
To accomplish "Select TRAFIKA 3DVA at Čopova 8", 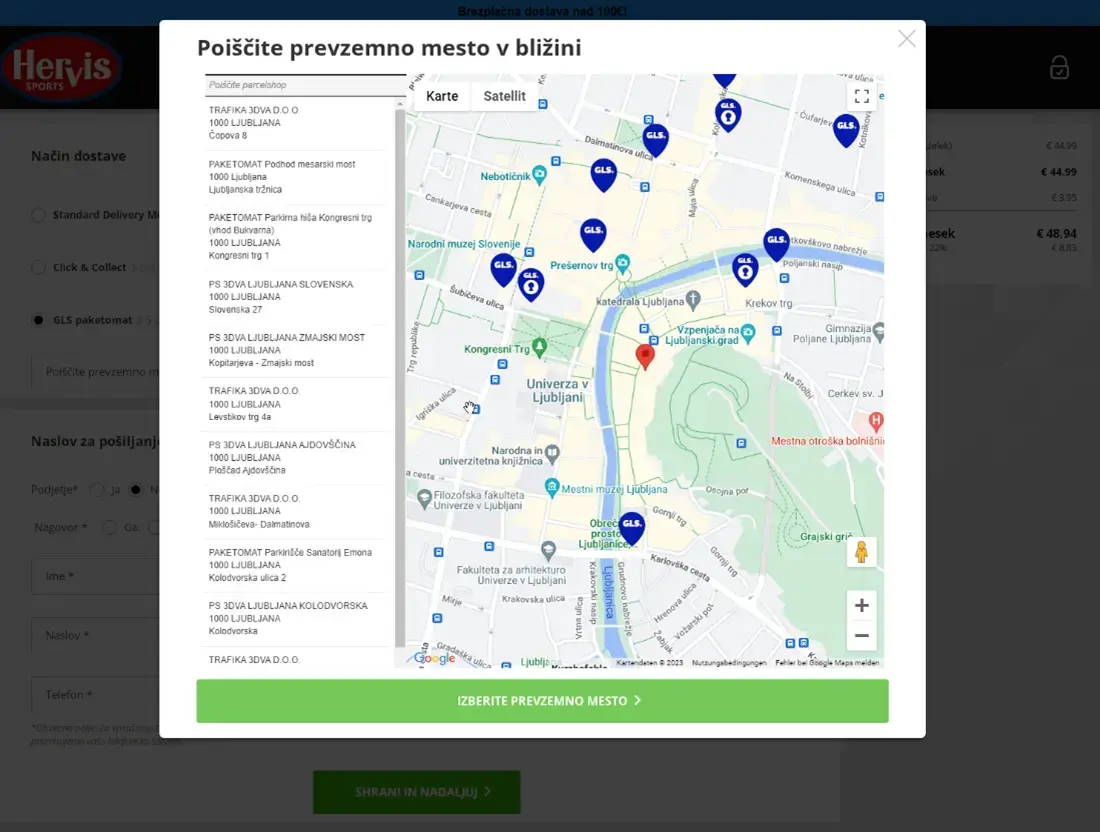I will point(295,123).
